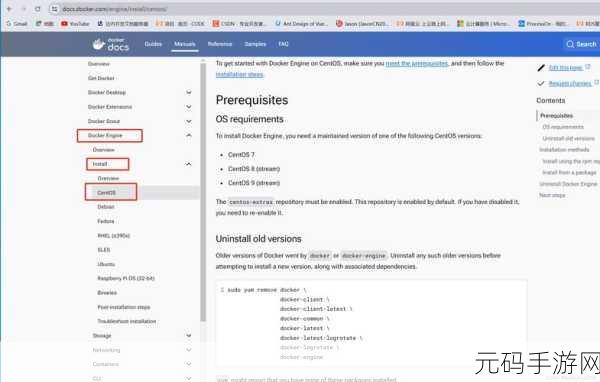Viewport: 600px width, 382px height.
Task: Open the Guides tab
Action: [x=153, y=44]
